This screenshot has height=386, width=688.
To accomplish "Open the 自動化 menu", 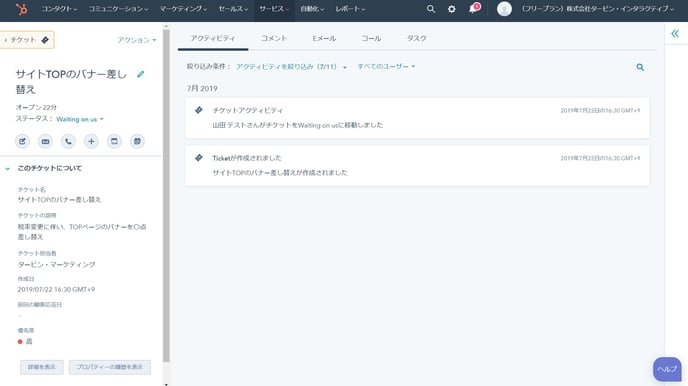I will point(312,9).
